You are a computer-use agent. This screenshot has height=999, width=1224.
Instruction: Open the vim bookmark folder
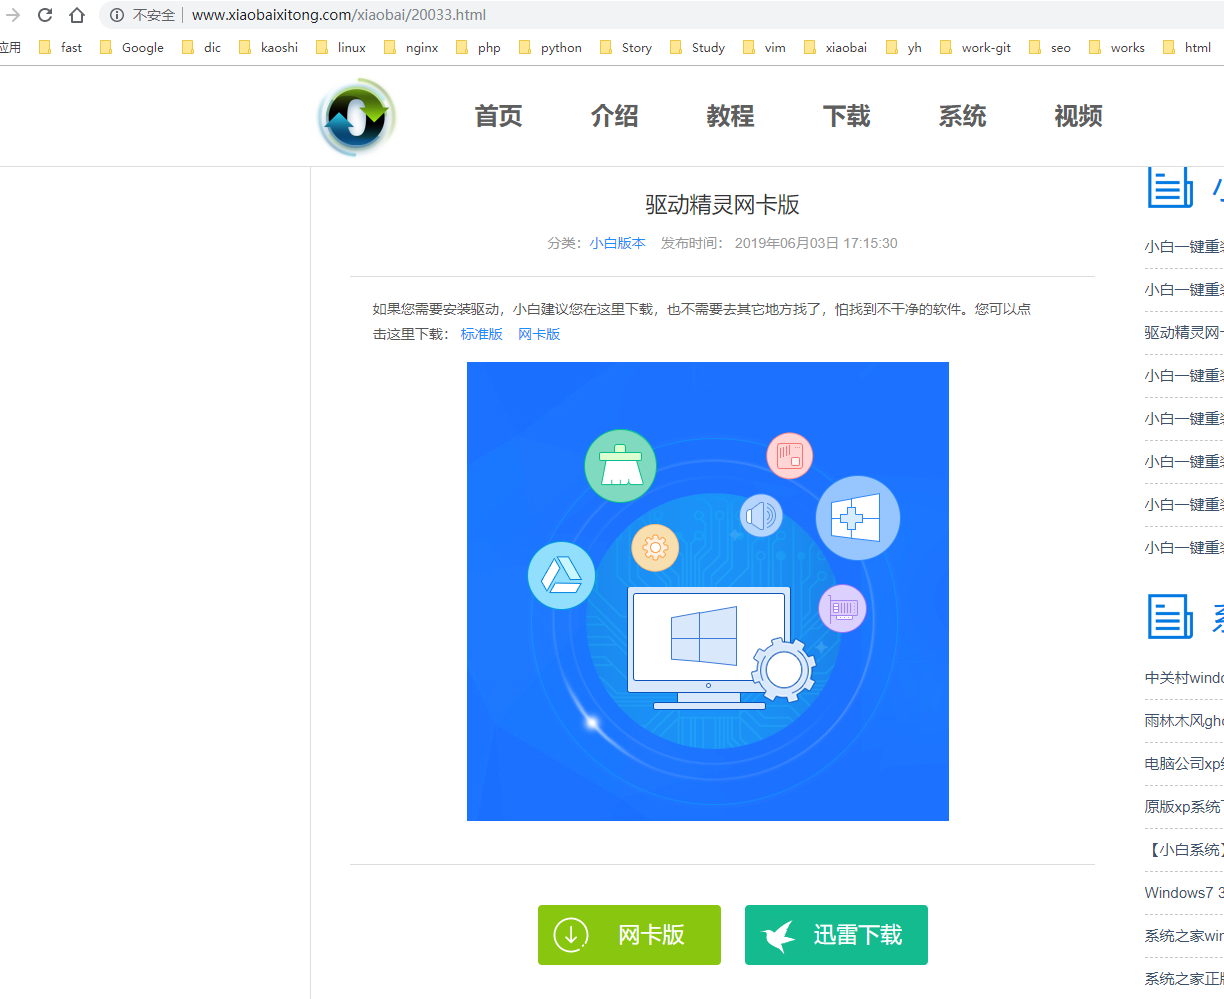773,47
